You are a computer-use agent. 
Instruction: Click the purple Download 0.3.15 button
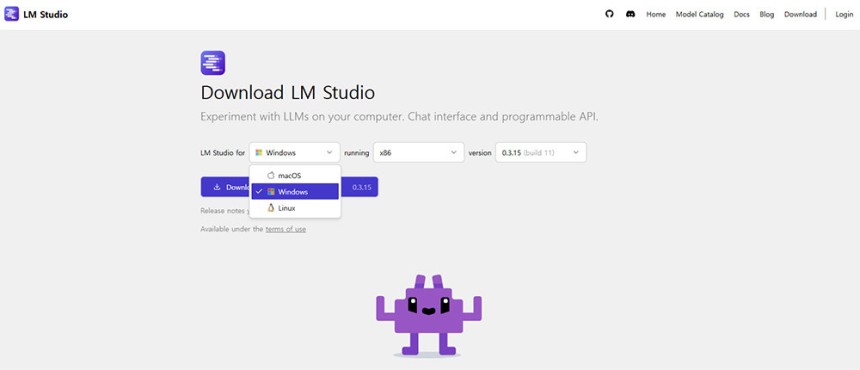[x=289, y=187]
